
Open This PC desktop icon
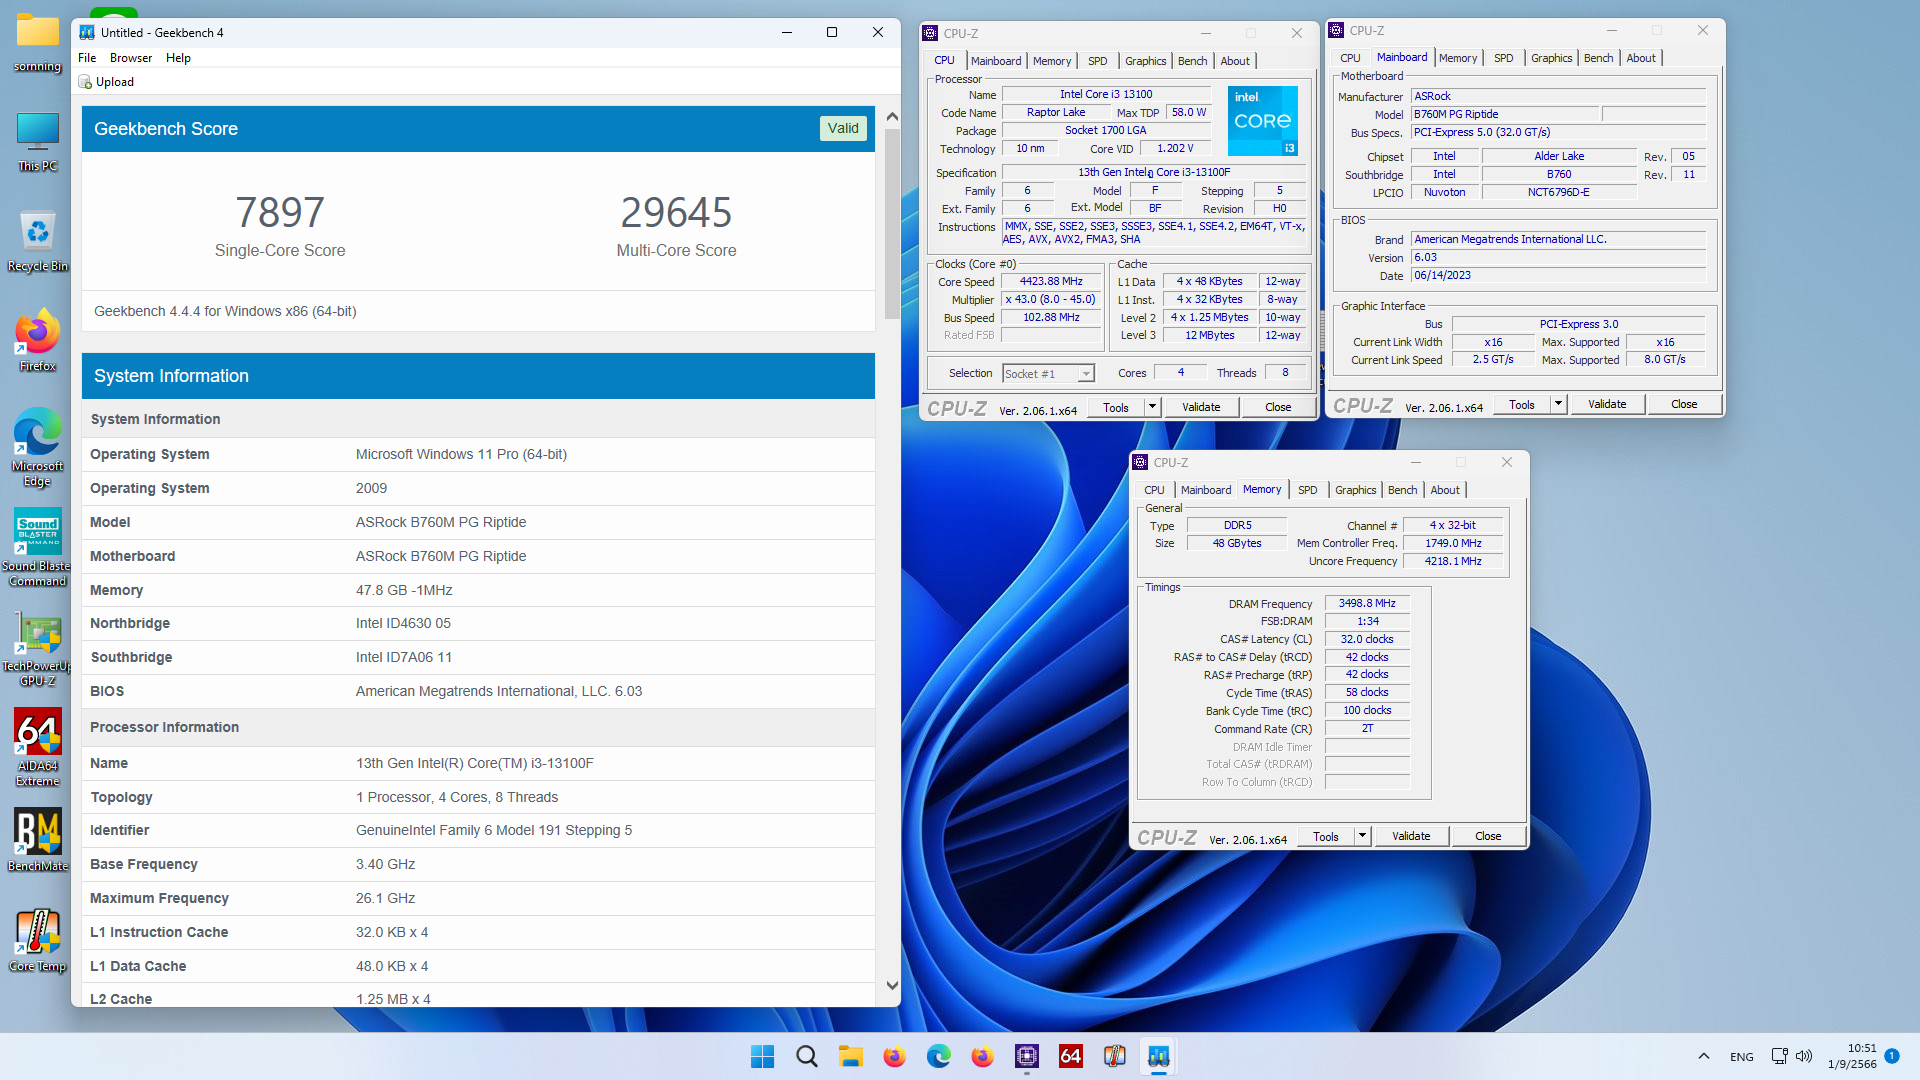pos(37,142)
